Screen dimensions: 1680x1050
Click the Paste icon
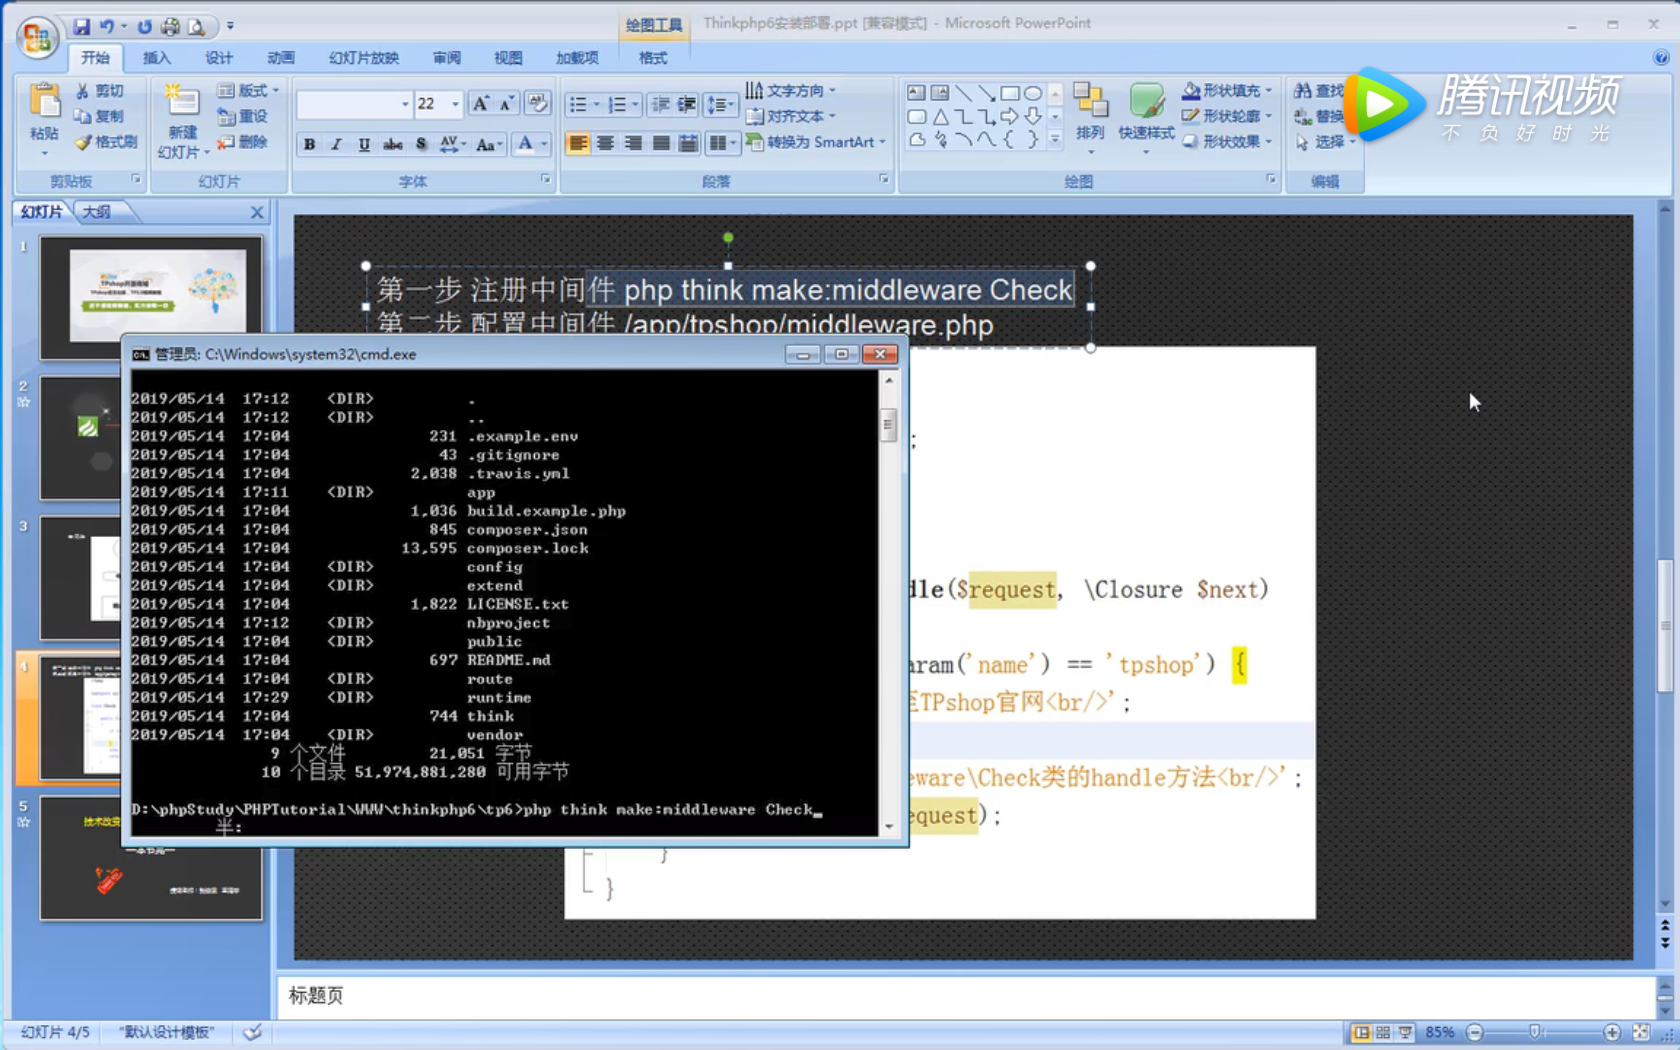pos(44,102)
